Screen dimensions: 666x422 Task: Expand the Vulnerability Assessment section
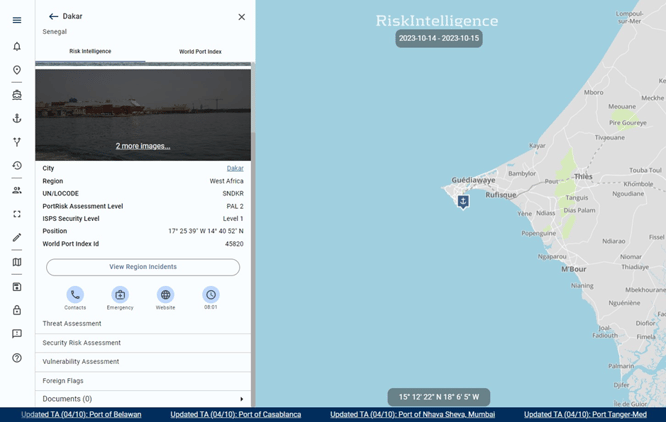tap(143, 362)
